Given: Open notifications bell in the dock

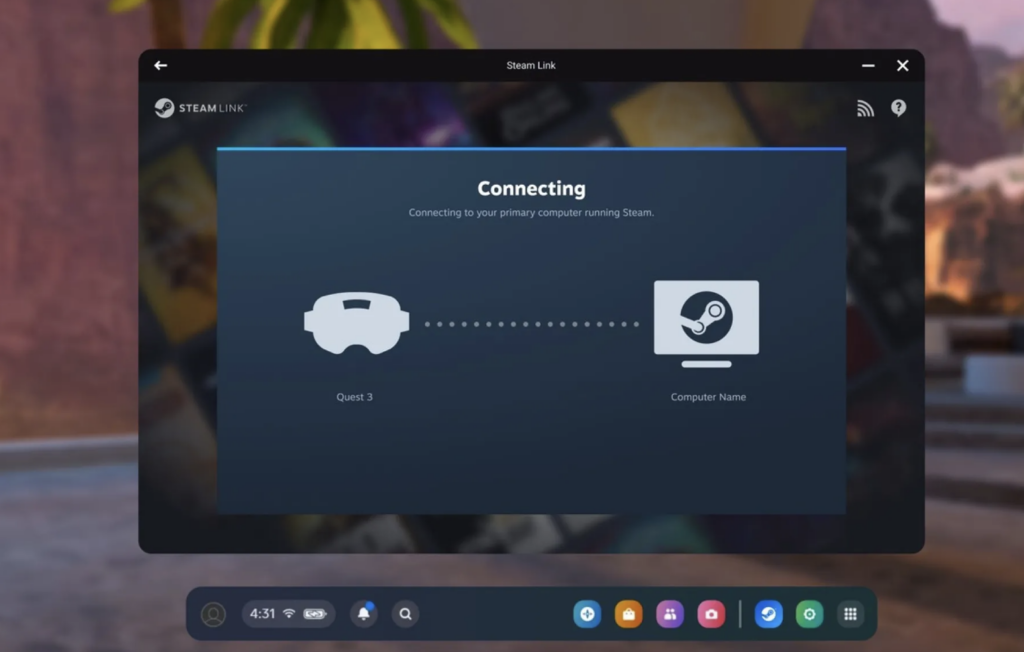Looking at the screenshot, I should (364, 614).
